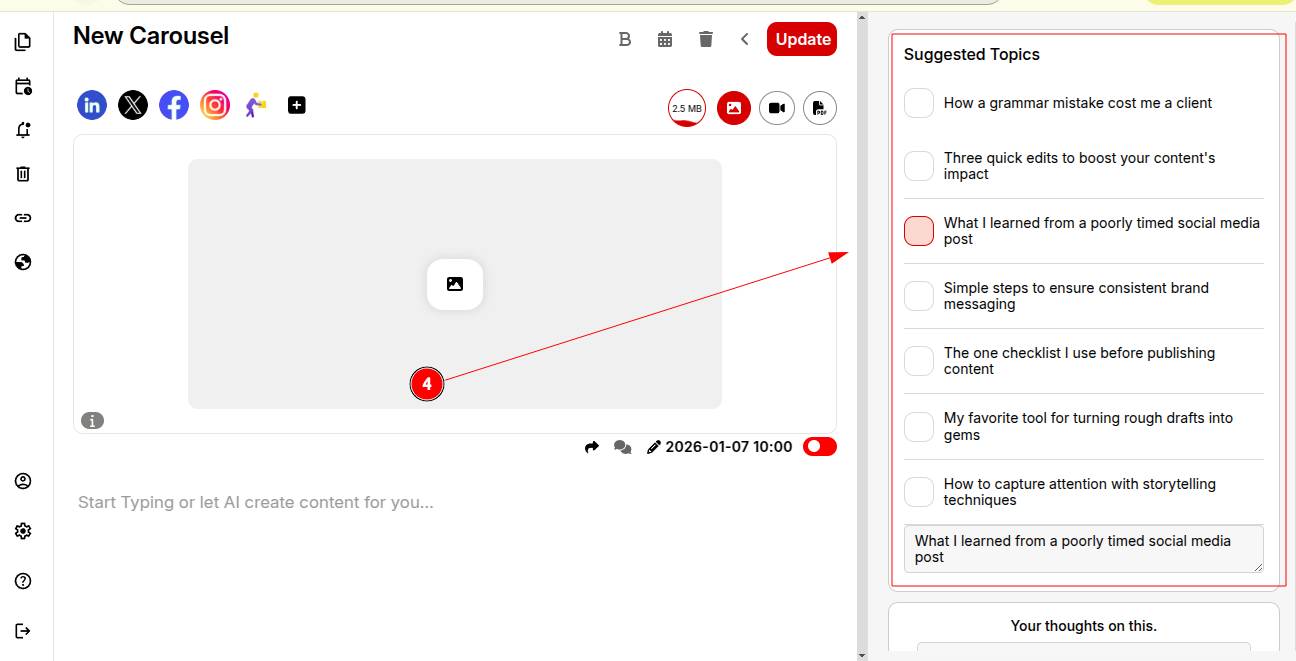The image size is (1296, 661).
Task: Click the PDF upload icon
Action: click(x=819, y=108)
